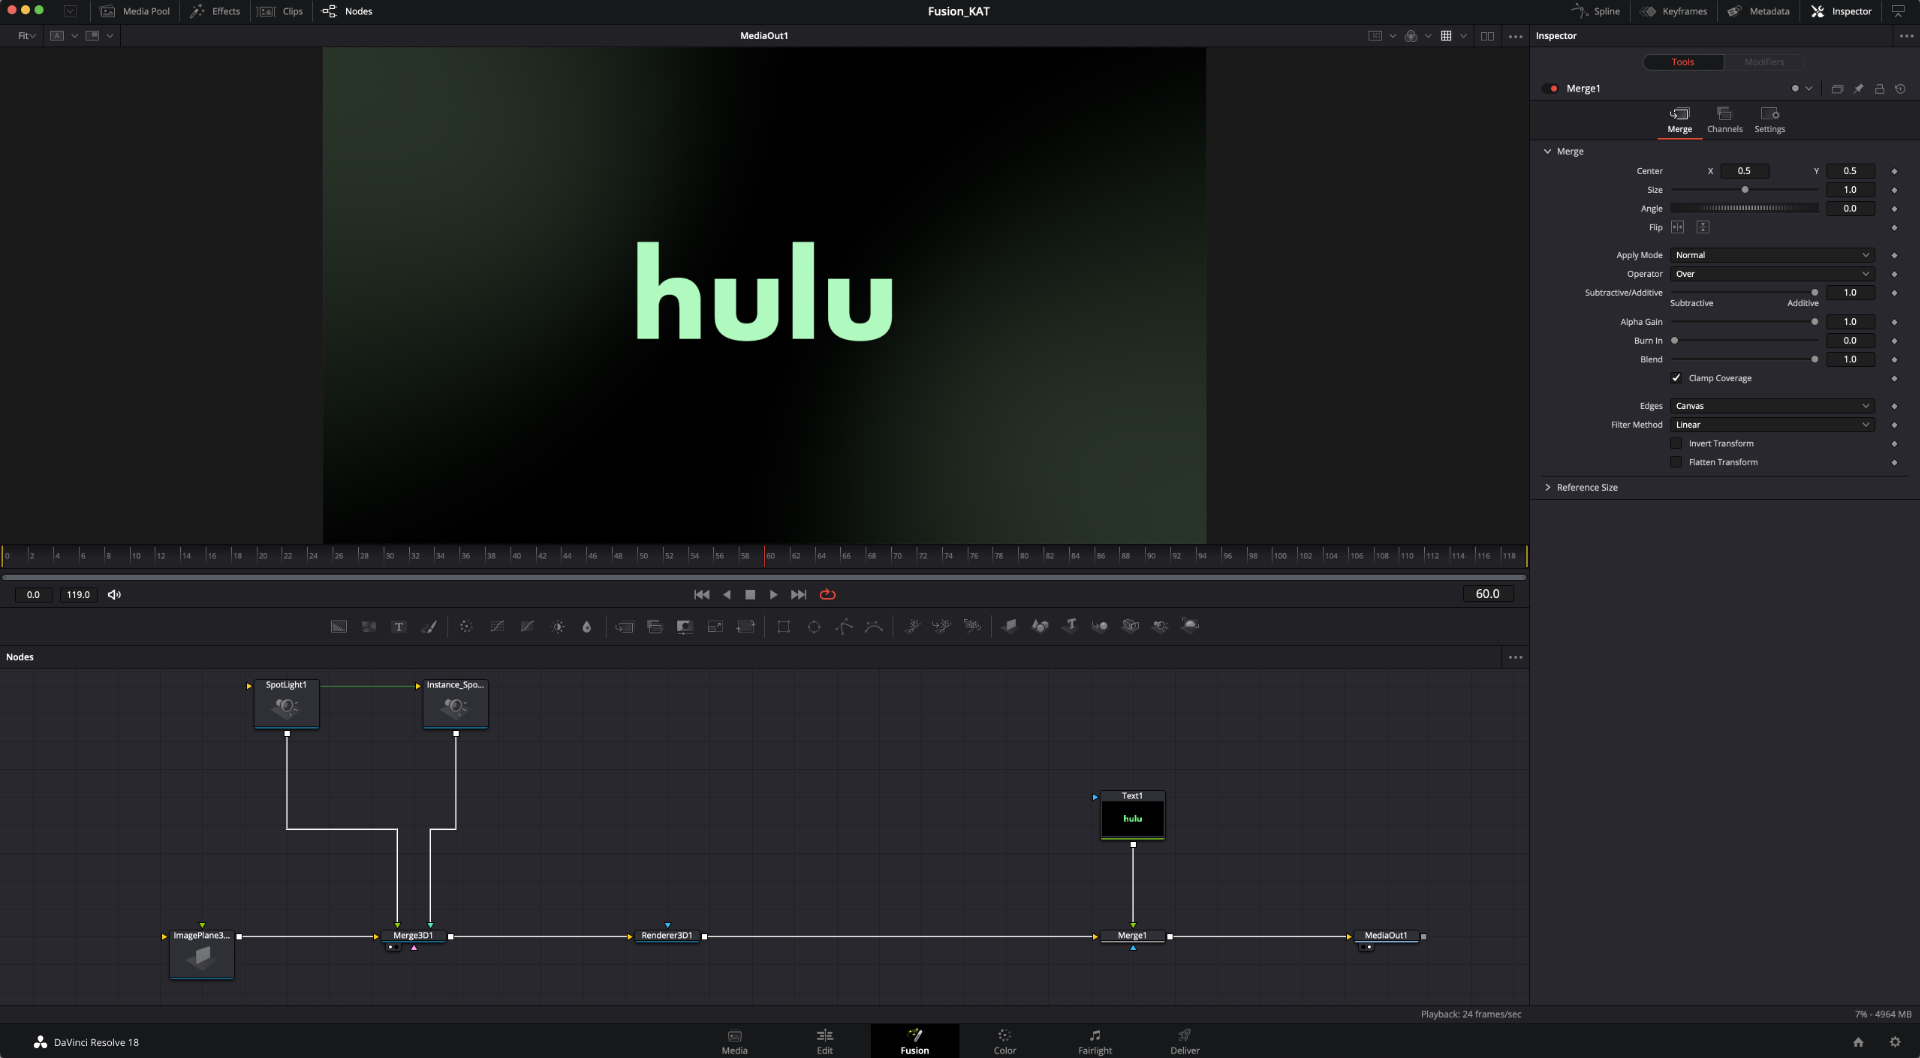This screenshot has width=1920, height=1058.
Task: Toggle the Clips panel
Action: (280, 11)
